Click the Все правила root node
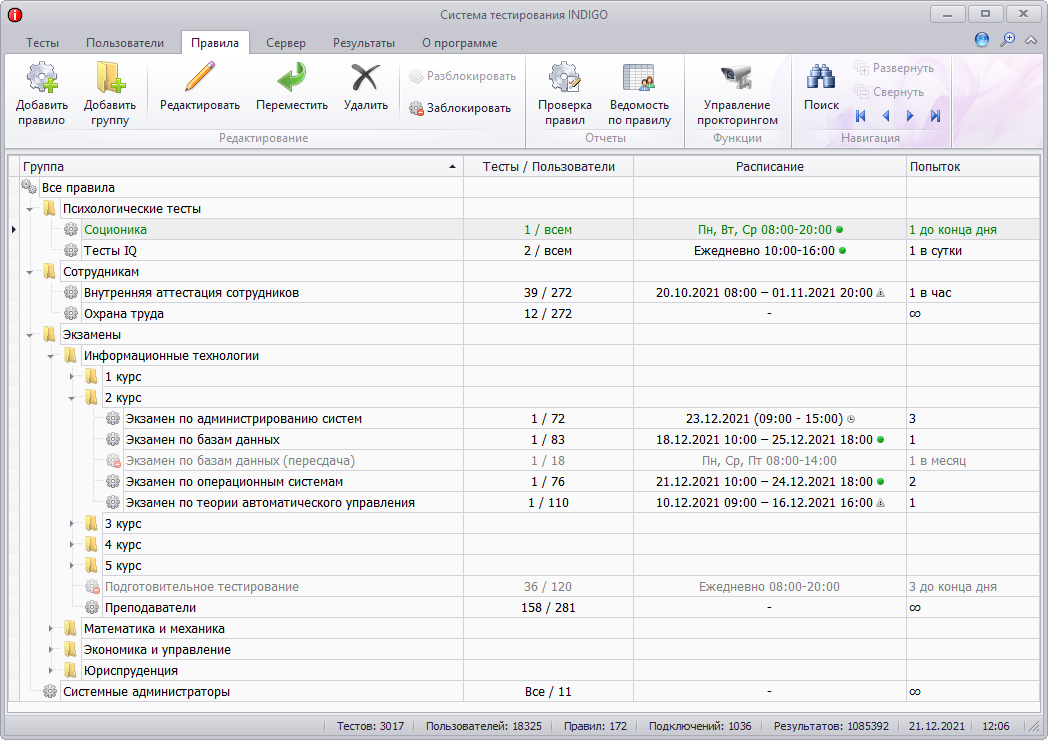Screen dimensions: 1048x740 click(78, 188)
